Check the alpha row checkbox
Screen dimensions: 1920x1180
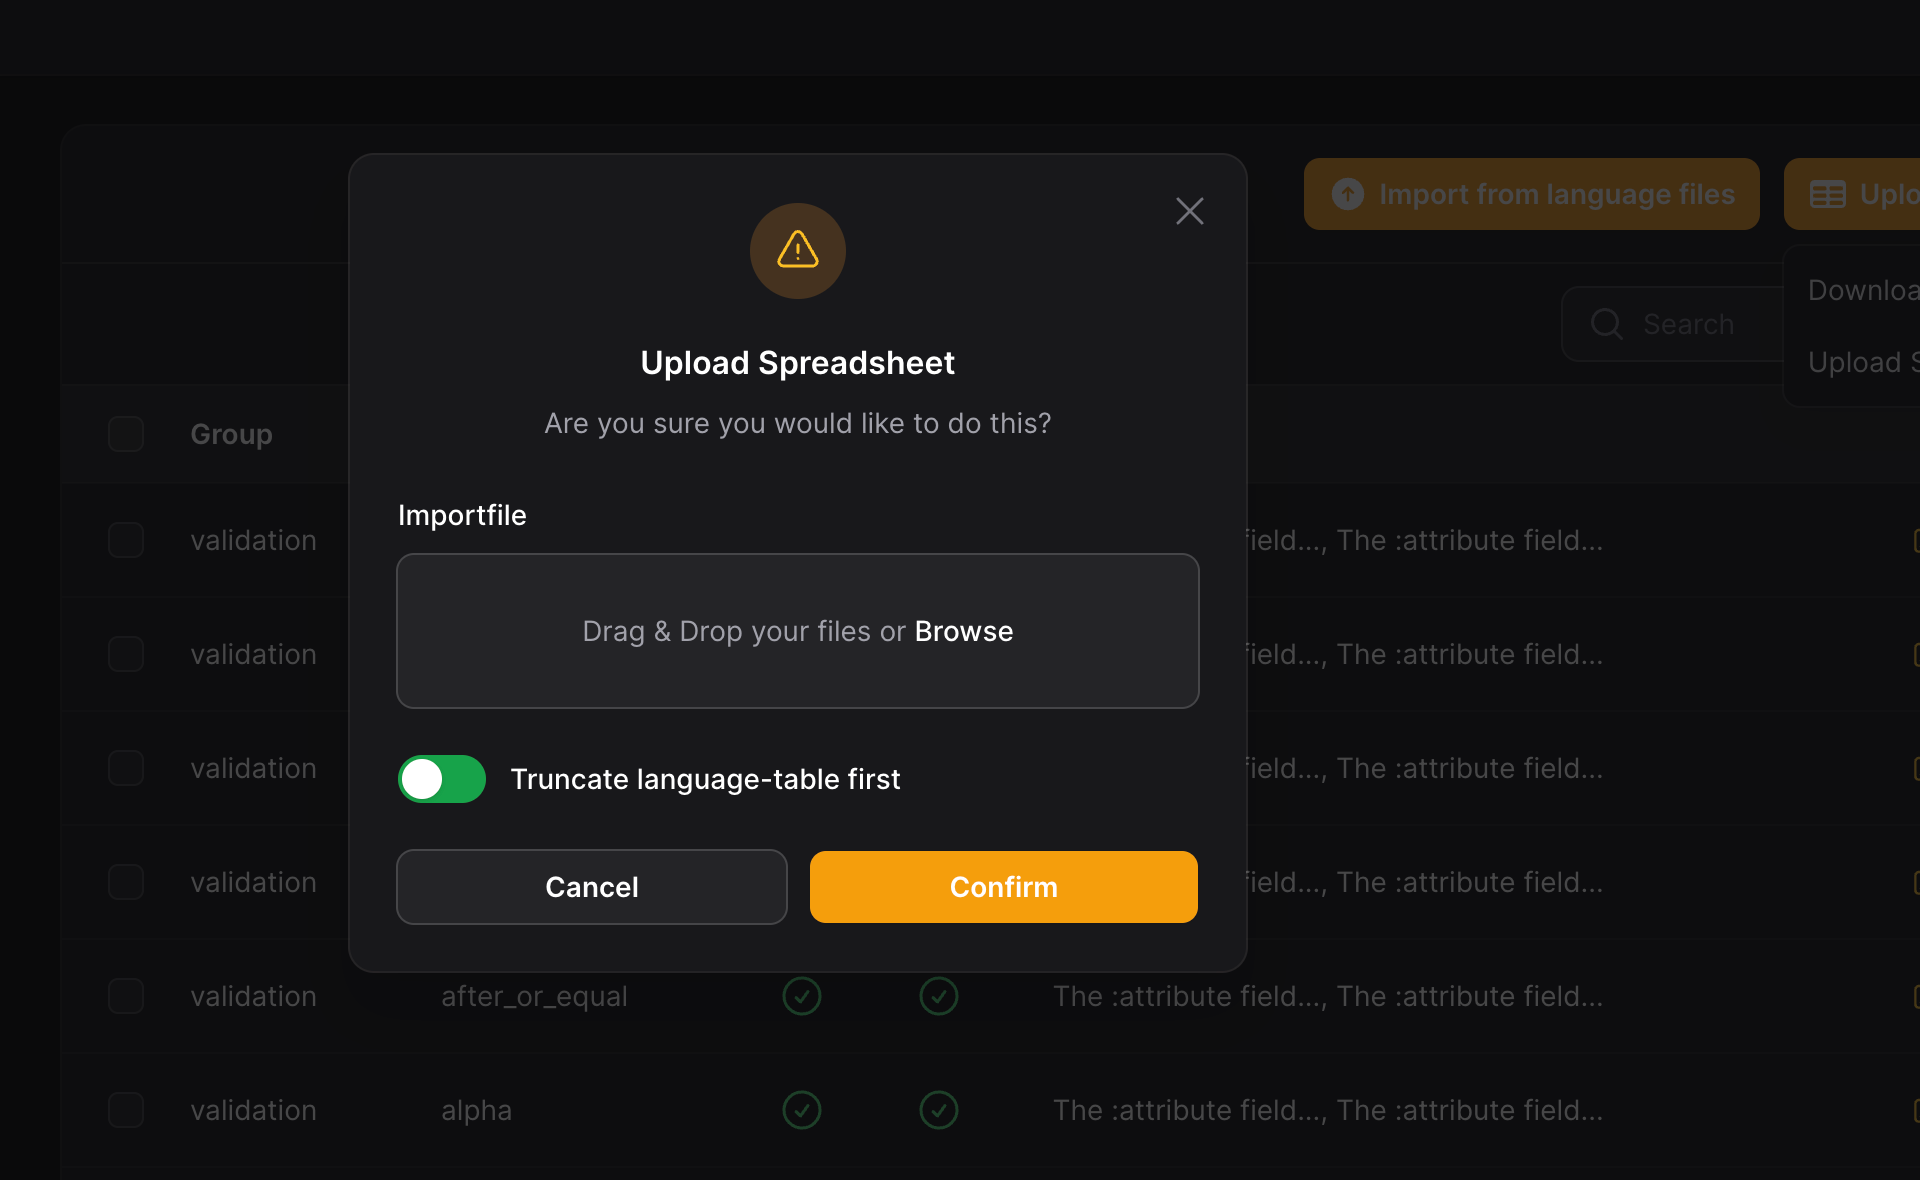pos(126,1110)
